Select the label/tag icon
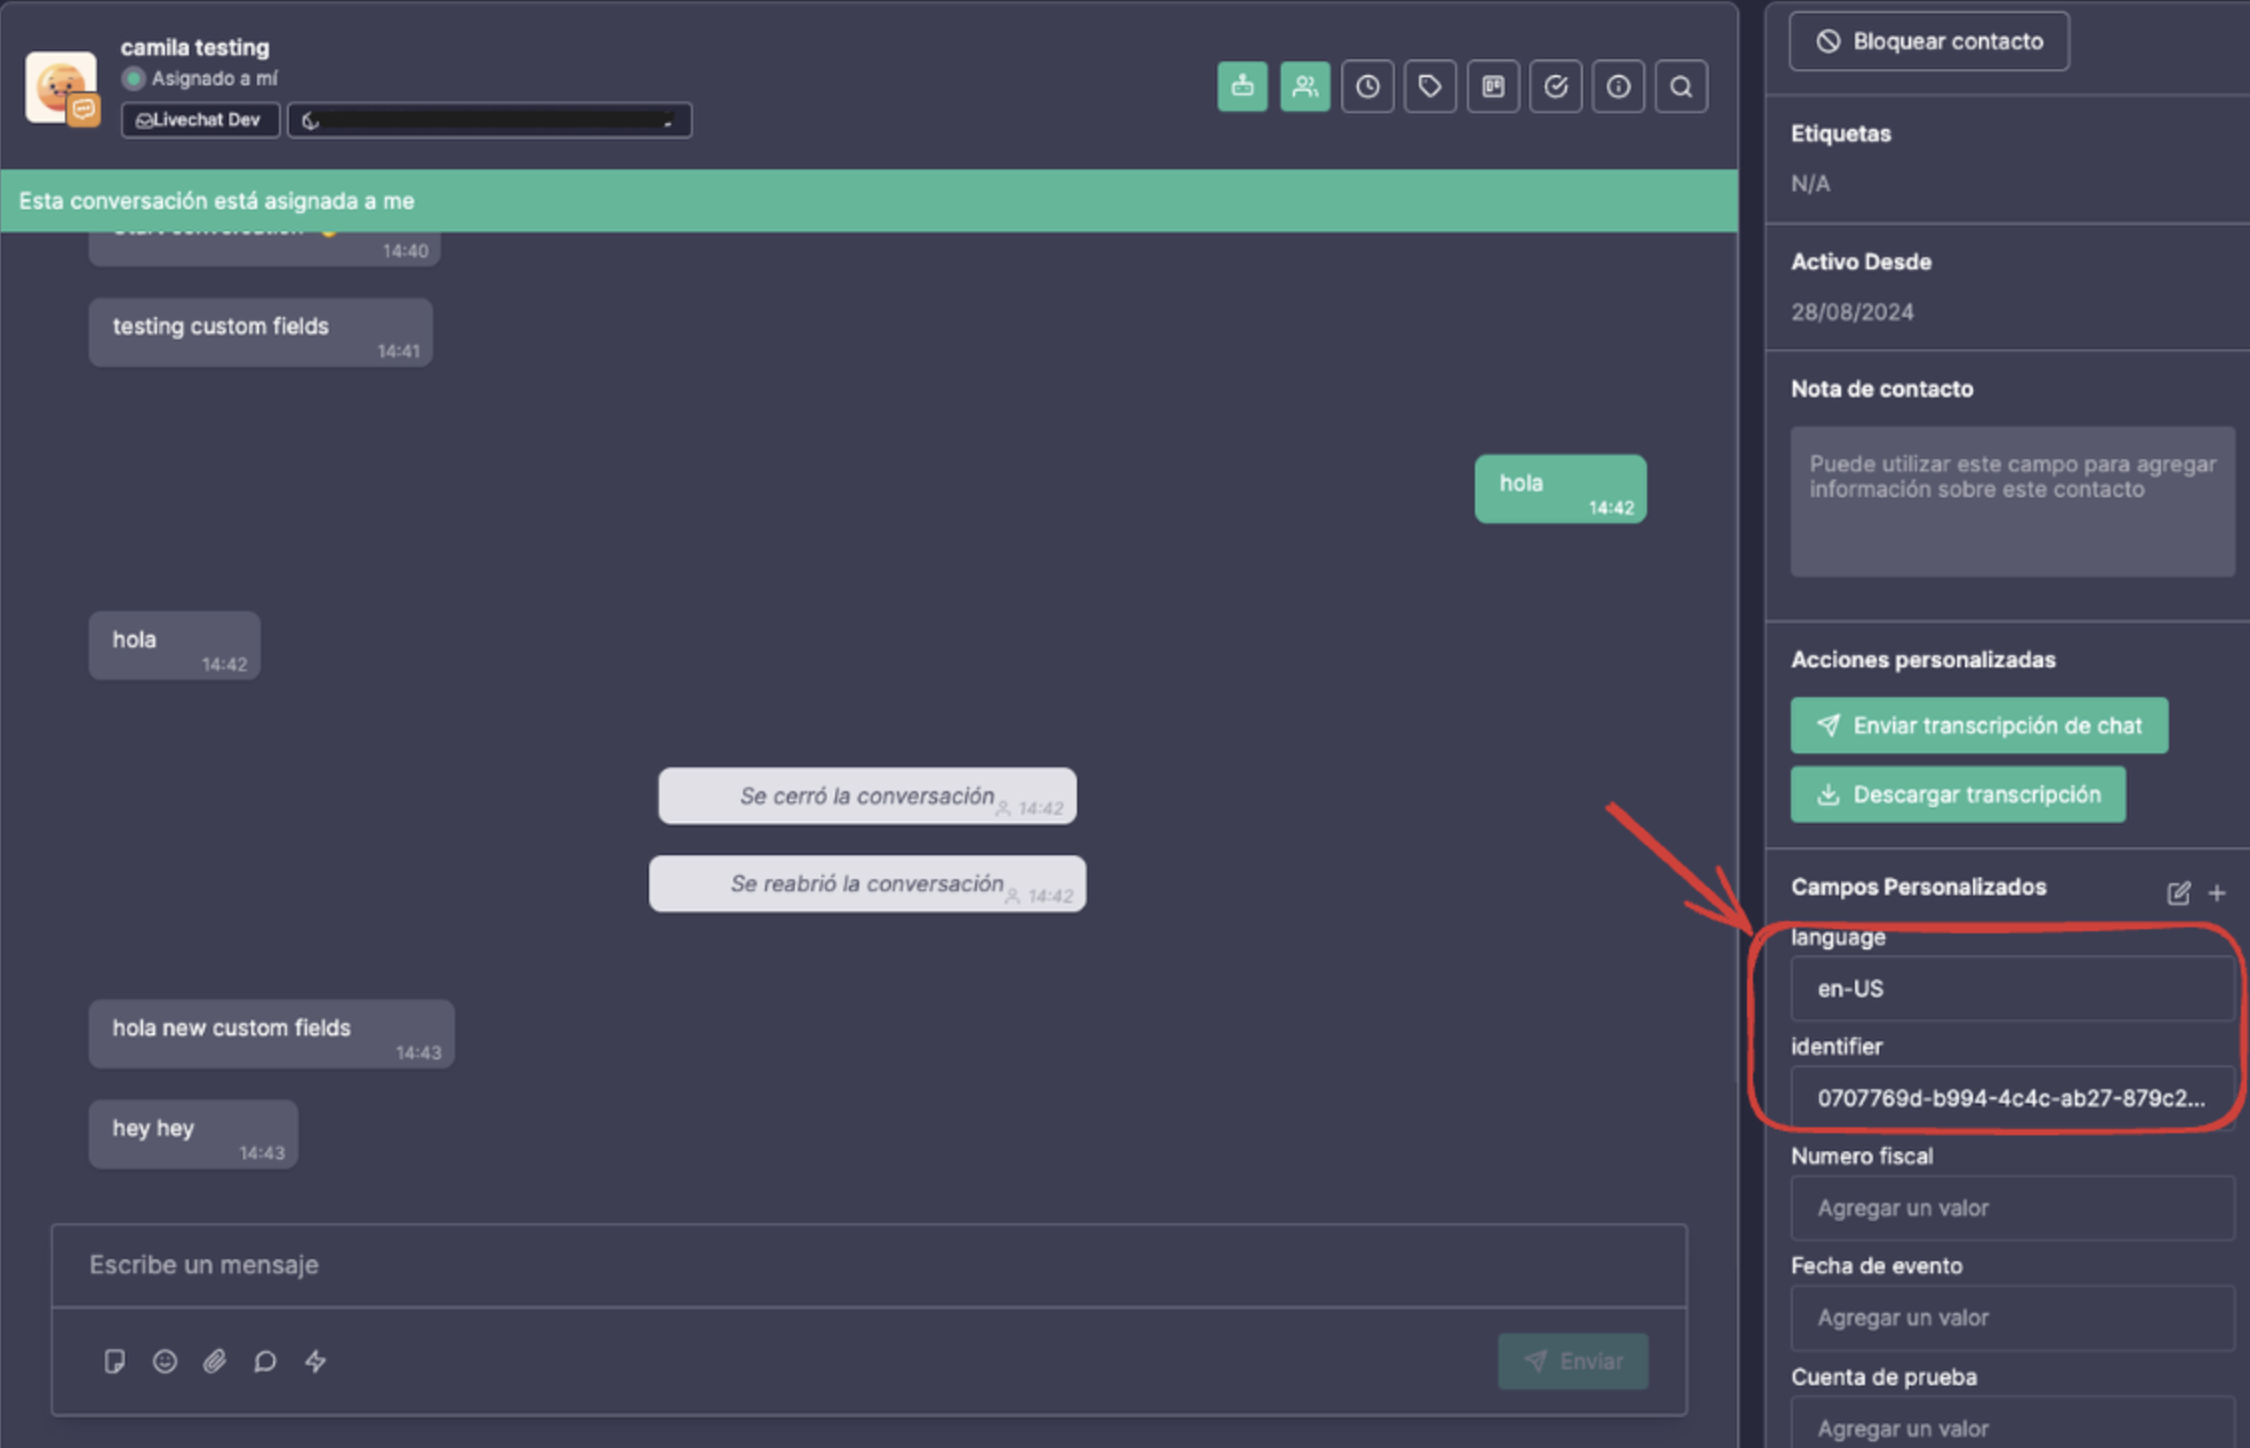2250x1448 pixels. [1430, 87]
